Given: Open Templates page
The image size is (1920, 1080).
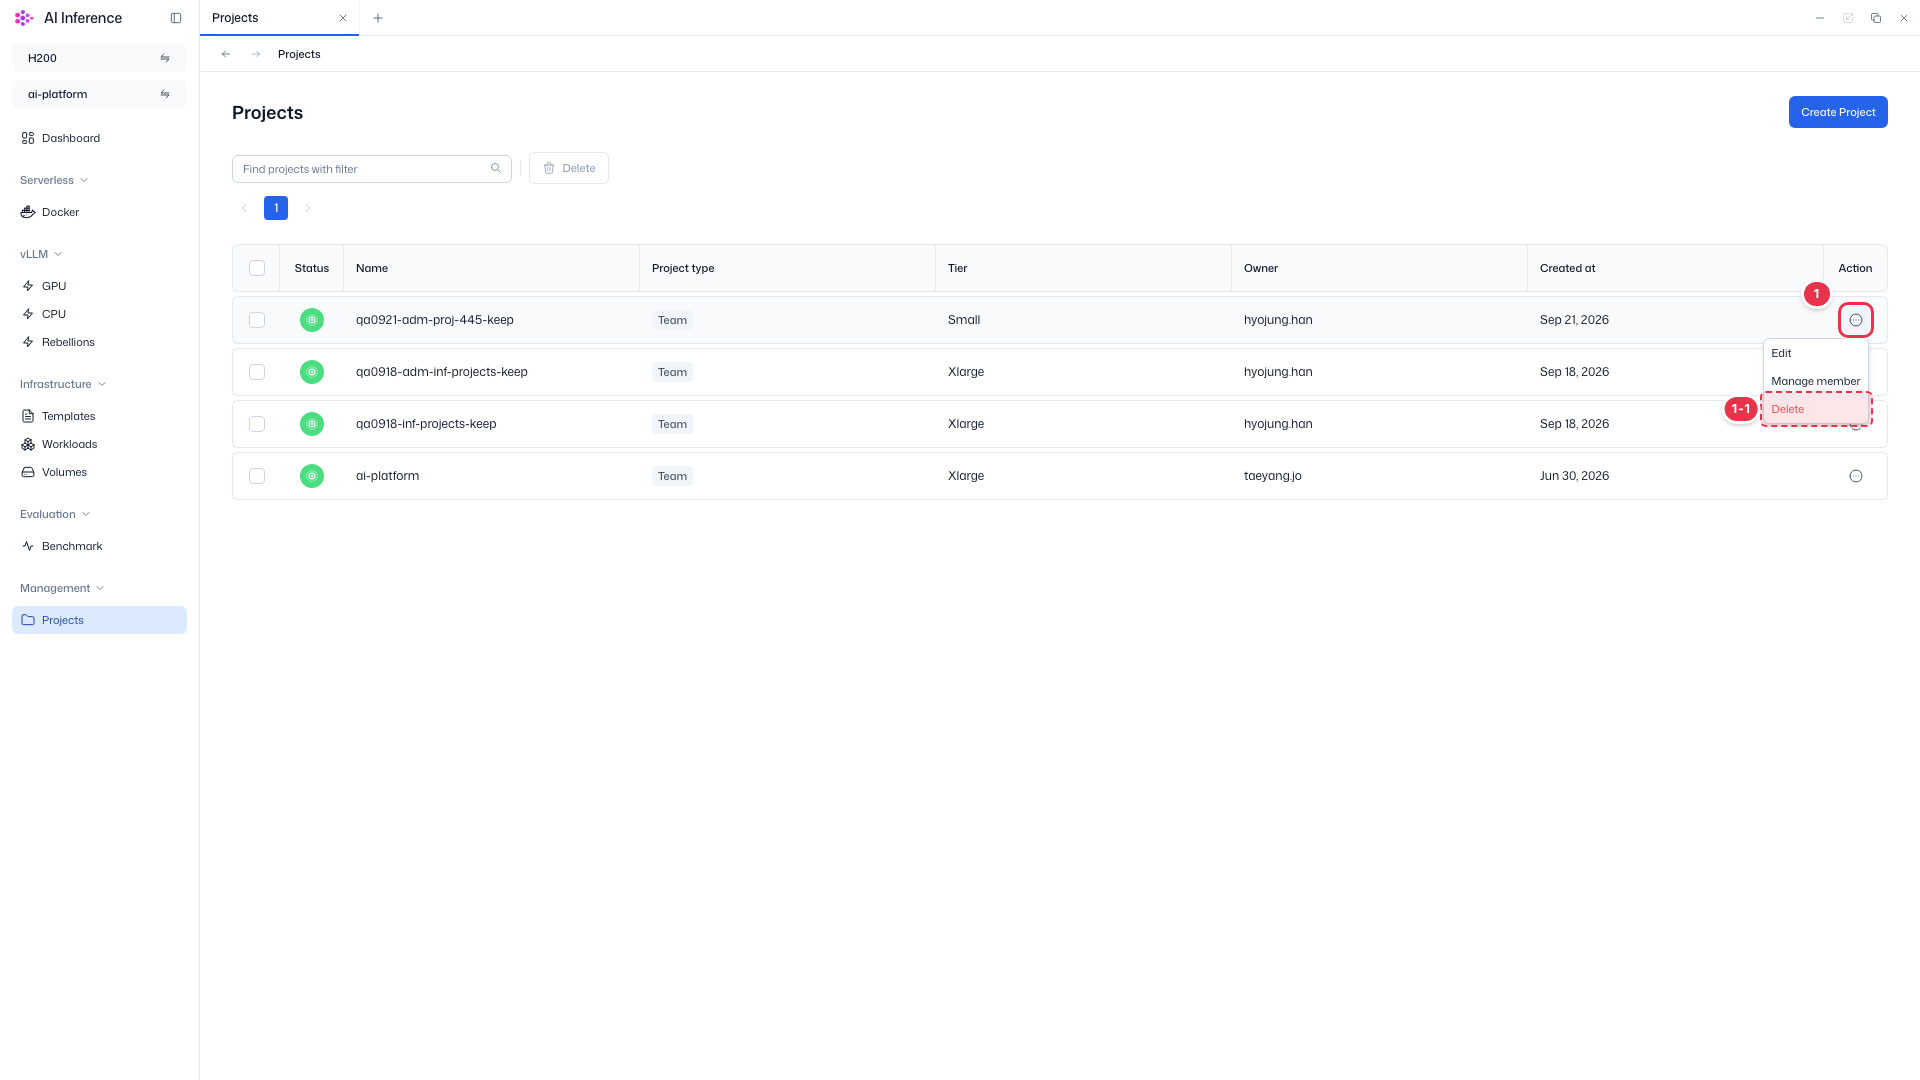Looking at the screenshot, I should [x=99, y=416].
